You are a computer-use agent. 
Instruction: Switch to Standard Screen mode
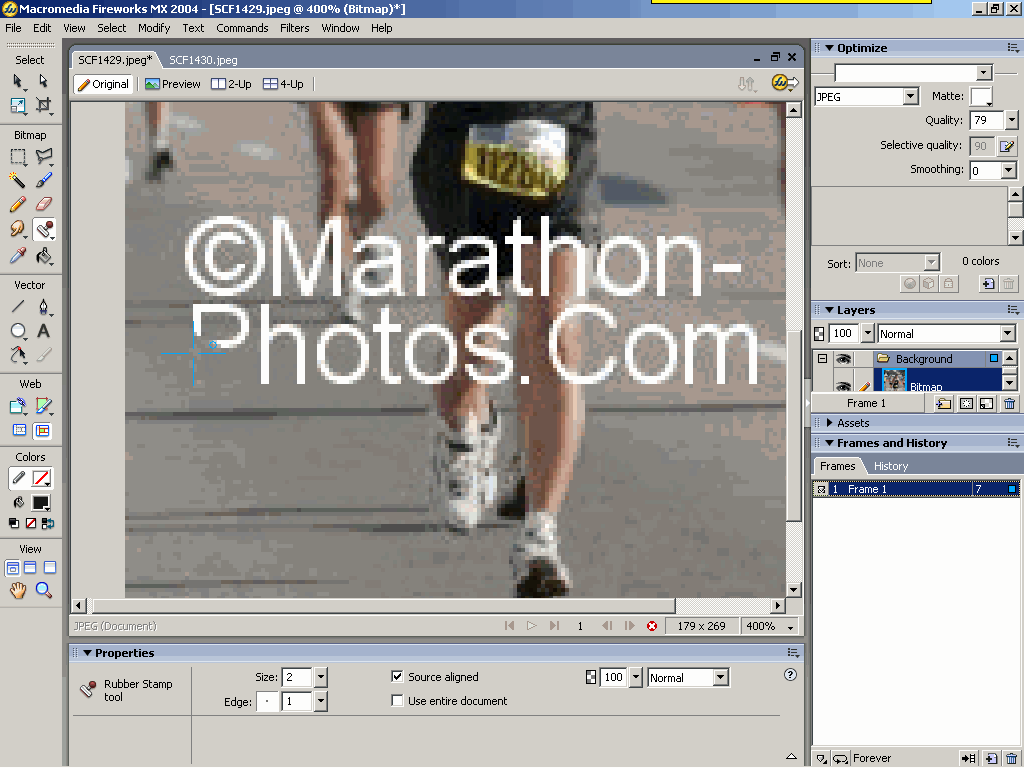pos(12,568)
